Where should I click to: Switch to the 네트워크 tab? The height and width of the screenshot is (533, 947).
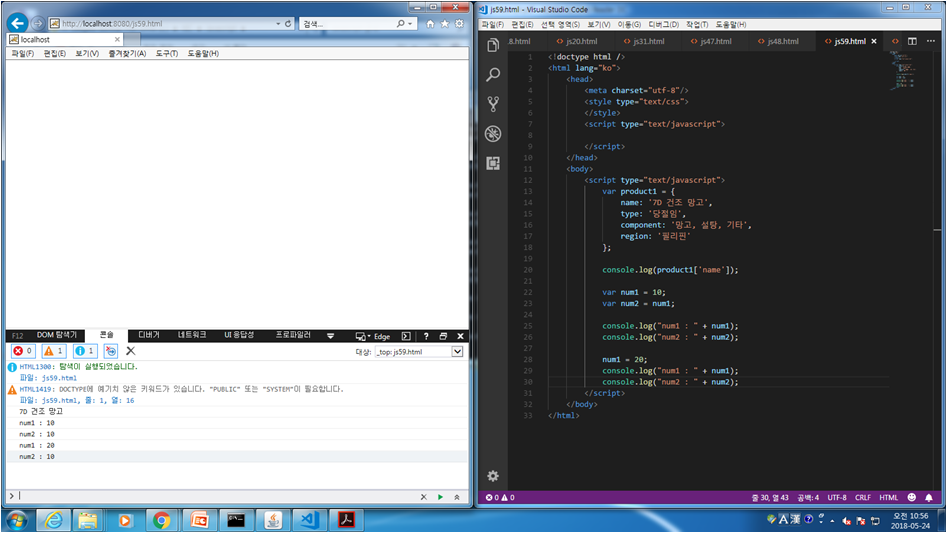click(x=191, y=335)
